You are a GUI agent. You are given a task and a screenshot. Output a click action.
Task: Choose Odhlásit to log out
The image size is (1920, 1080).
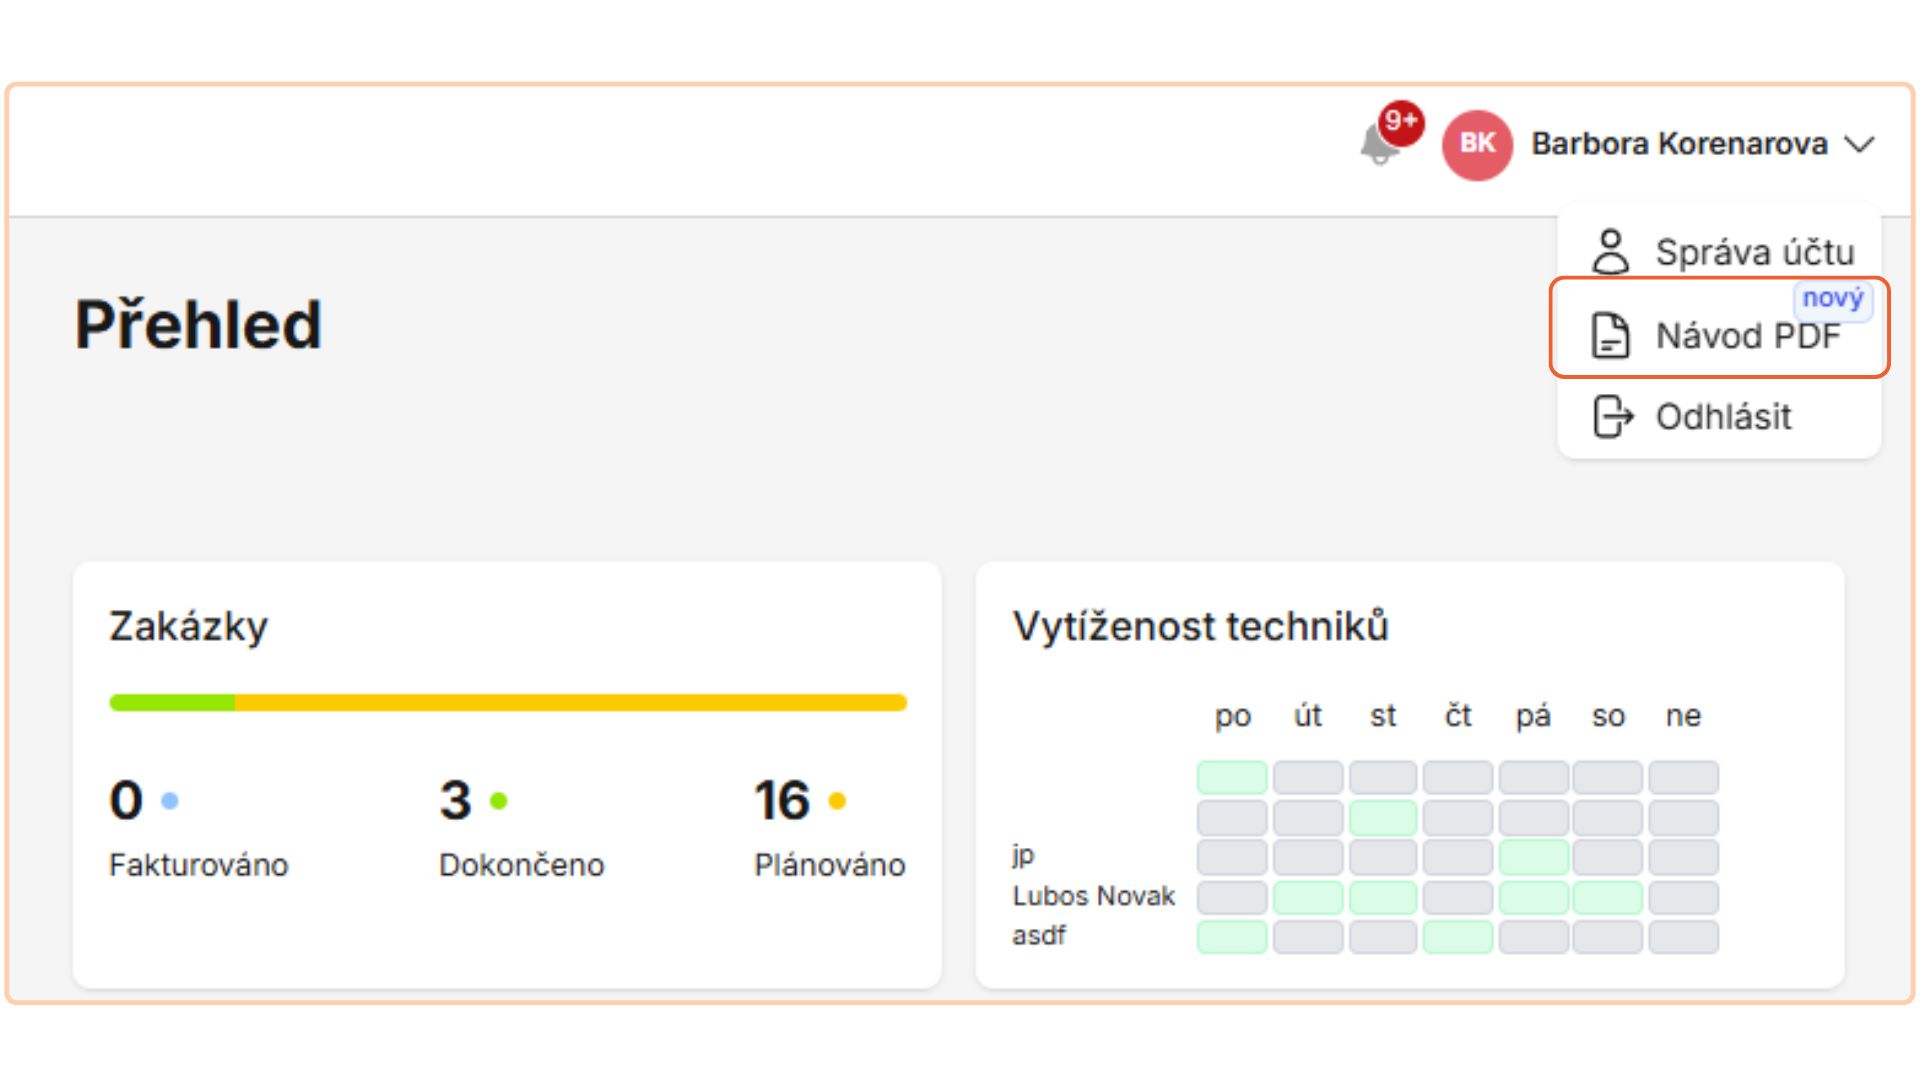pos(1723,417)
